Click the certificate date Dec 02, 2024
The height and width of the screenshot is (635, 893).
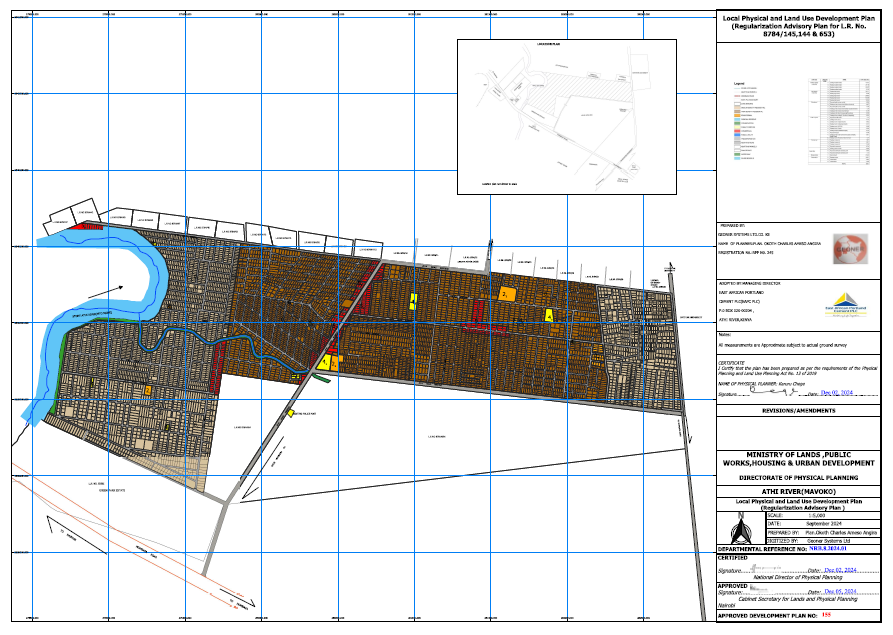pyautogui.click(x=837, y=392)
